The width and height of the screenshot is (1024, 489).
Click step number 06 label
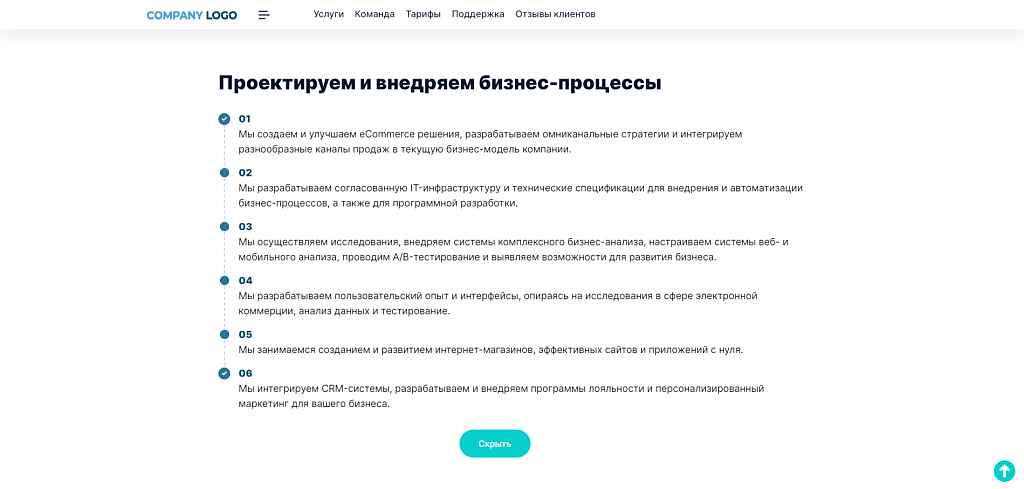(245, 373)
